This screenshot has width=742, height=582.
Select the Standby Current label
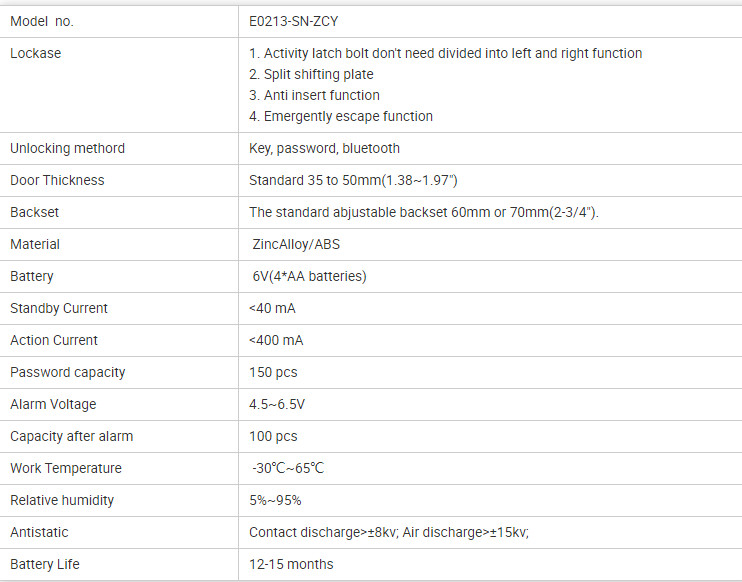click(59, 308)
